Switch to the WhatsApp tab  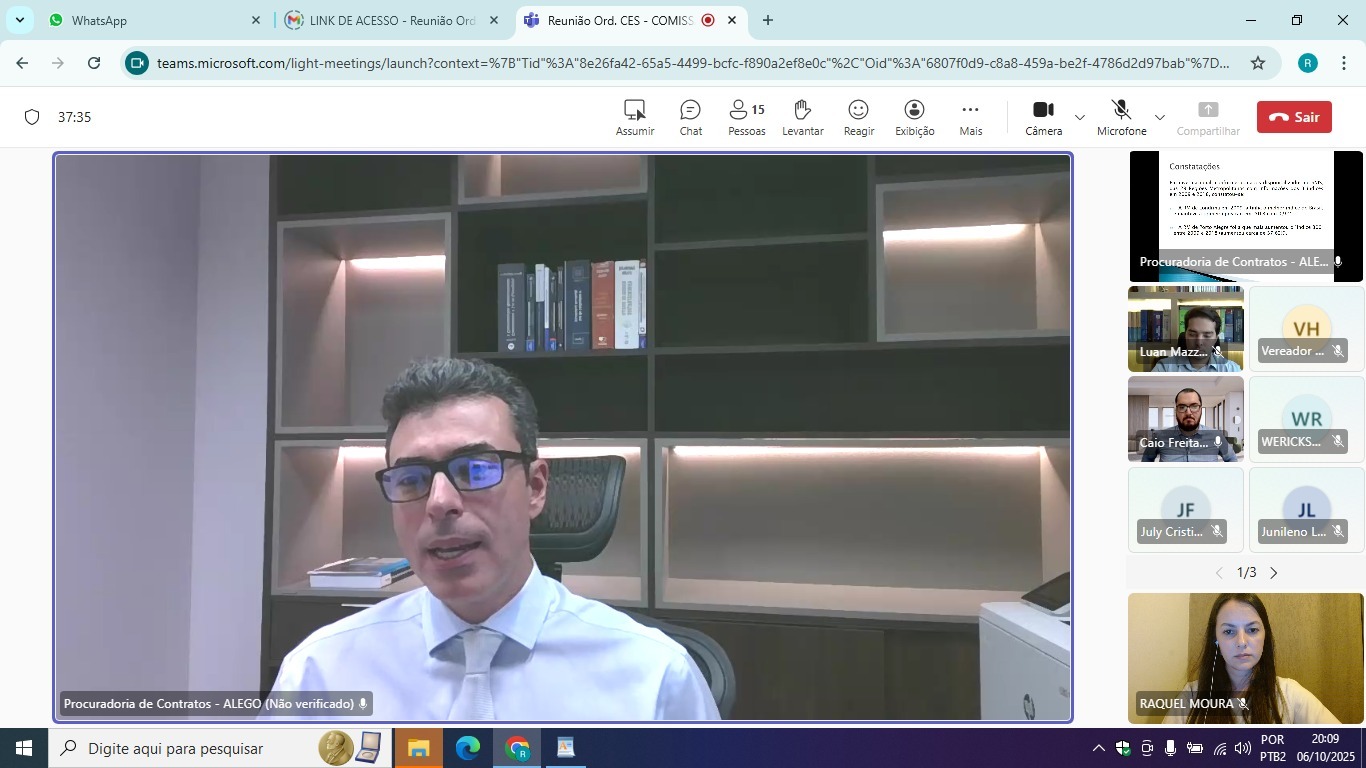[150, 20]
